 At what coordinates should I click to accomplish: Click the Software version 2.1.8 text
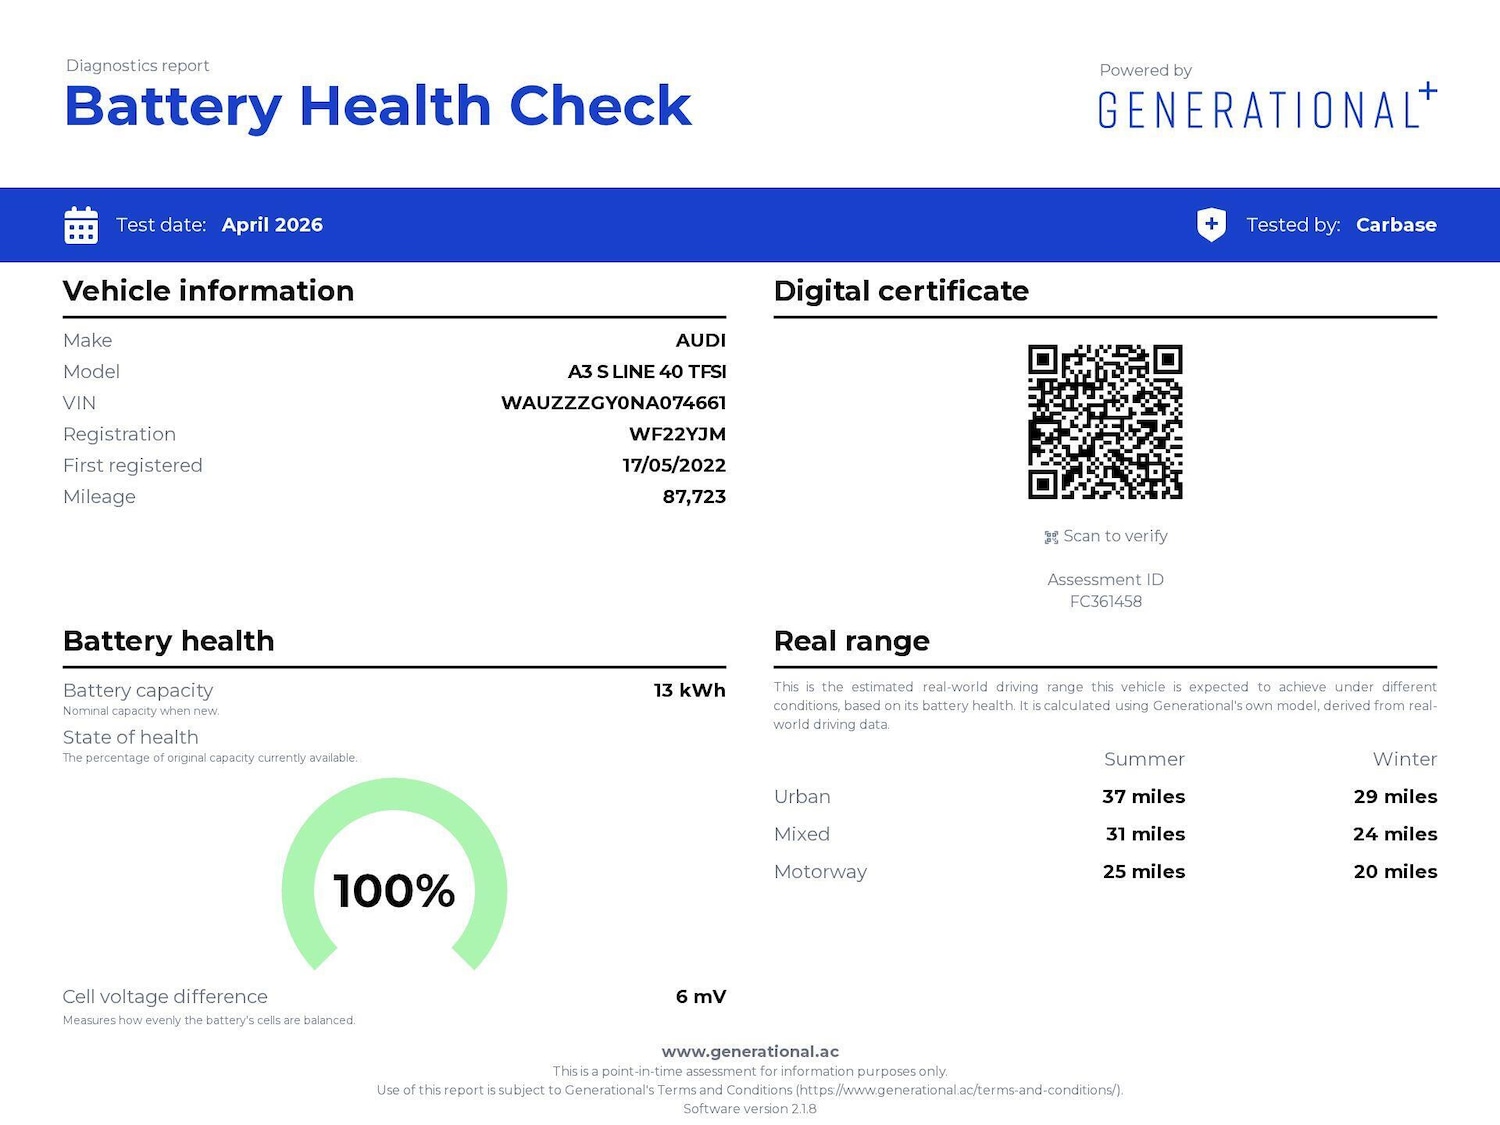750,1109
